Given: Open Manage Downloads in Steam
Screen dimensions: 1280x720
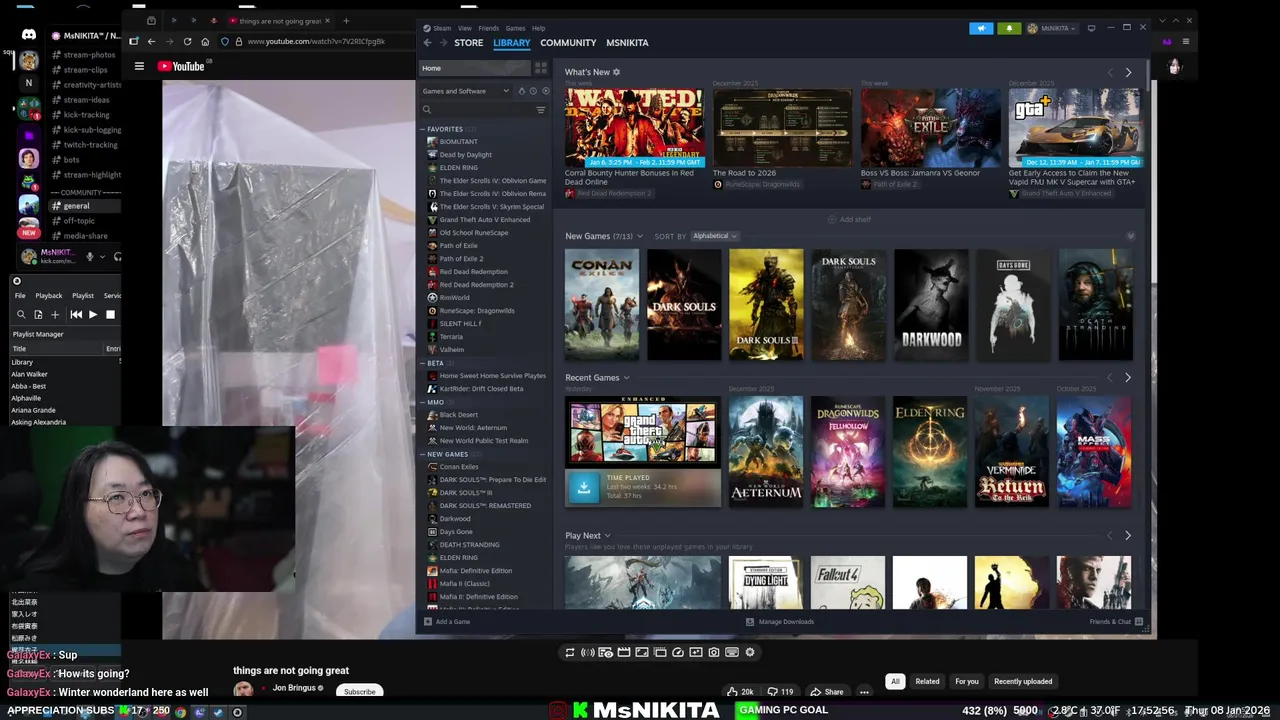Looking at the screenshot, I should (780, 622).
